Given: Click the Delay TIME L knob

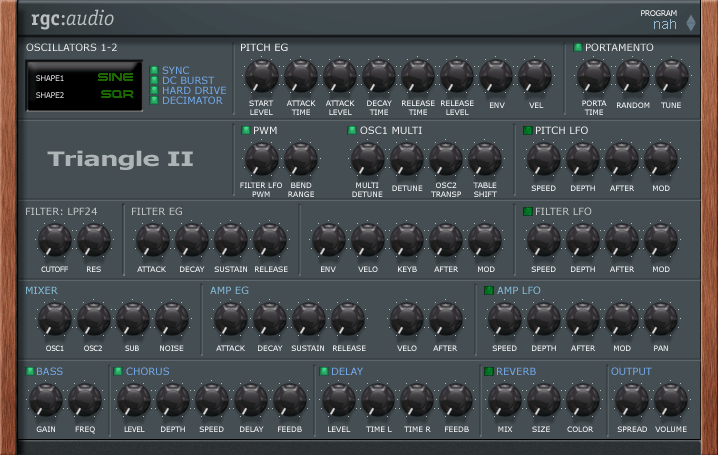Looking at the screenshot, I should 378,400.
